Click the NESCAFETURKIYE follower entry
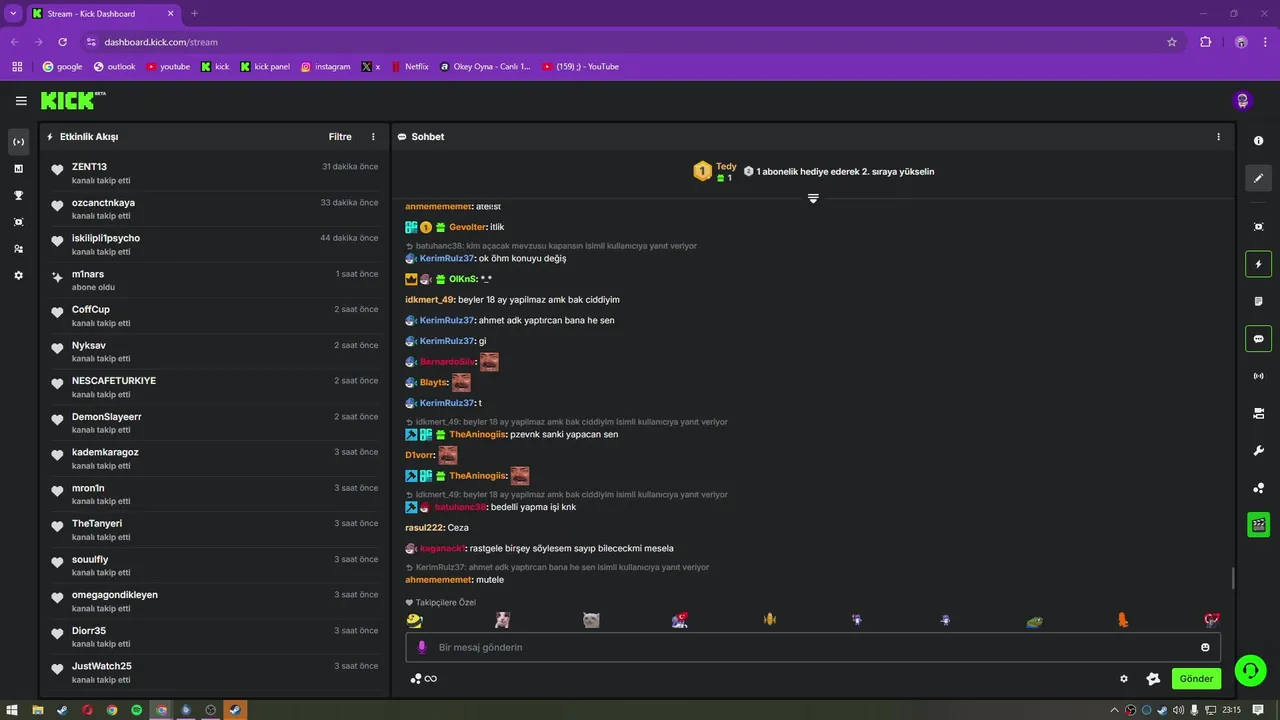Image resolution: width=1280 pixels, height=720 pixels. click(x=214, y=387)
